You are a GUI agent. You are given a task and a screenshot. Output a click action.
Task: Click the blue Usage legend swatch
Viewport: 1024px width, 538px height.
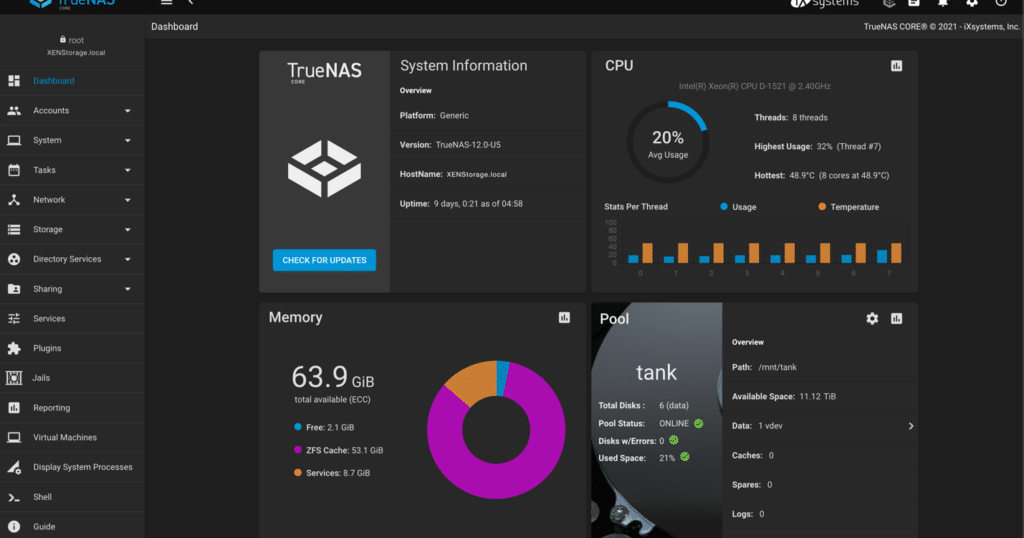(724, 207)
